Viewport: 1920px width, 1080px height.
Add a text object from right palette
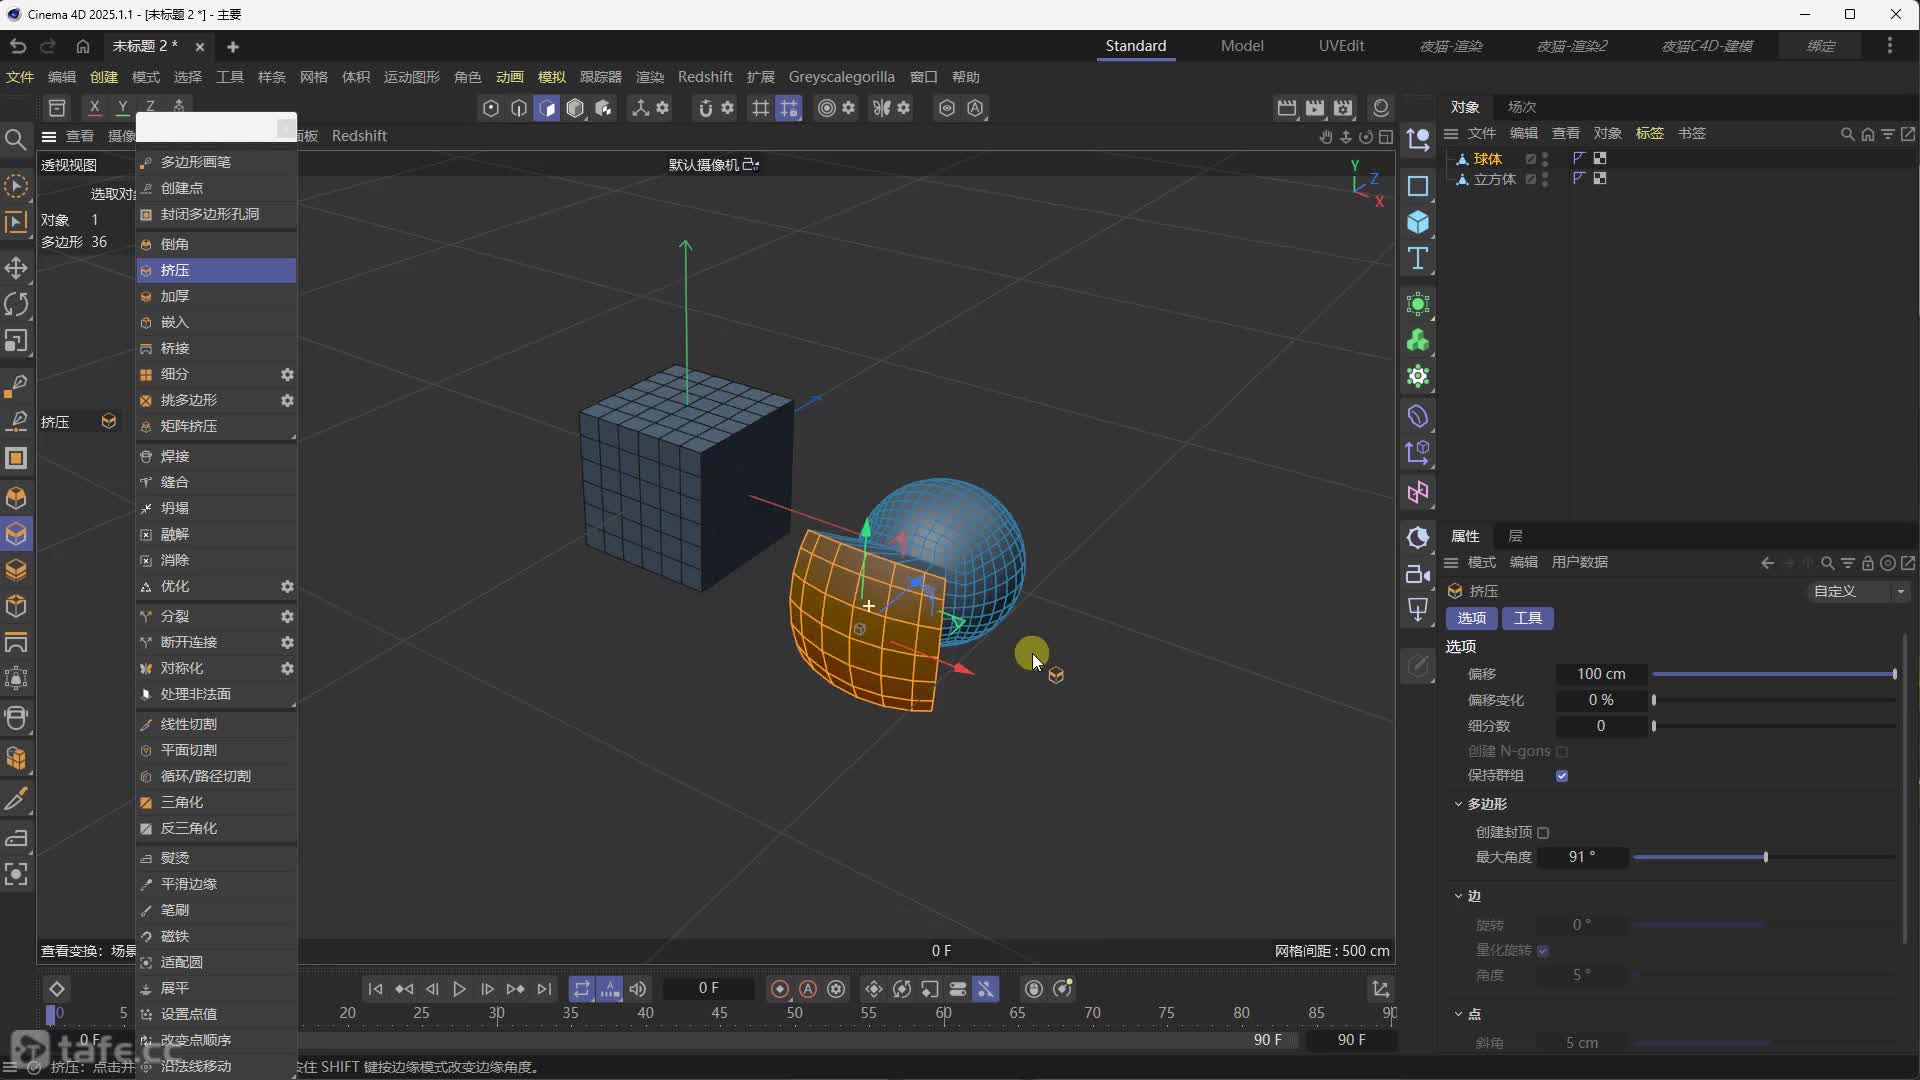point(1418,259)
